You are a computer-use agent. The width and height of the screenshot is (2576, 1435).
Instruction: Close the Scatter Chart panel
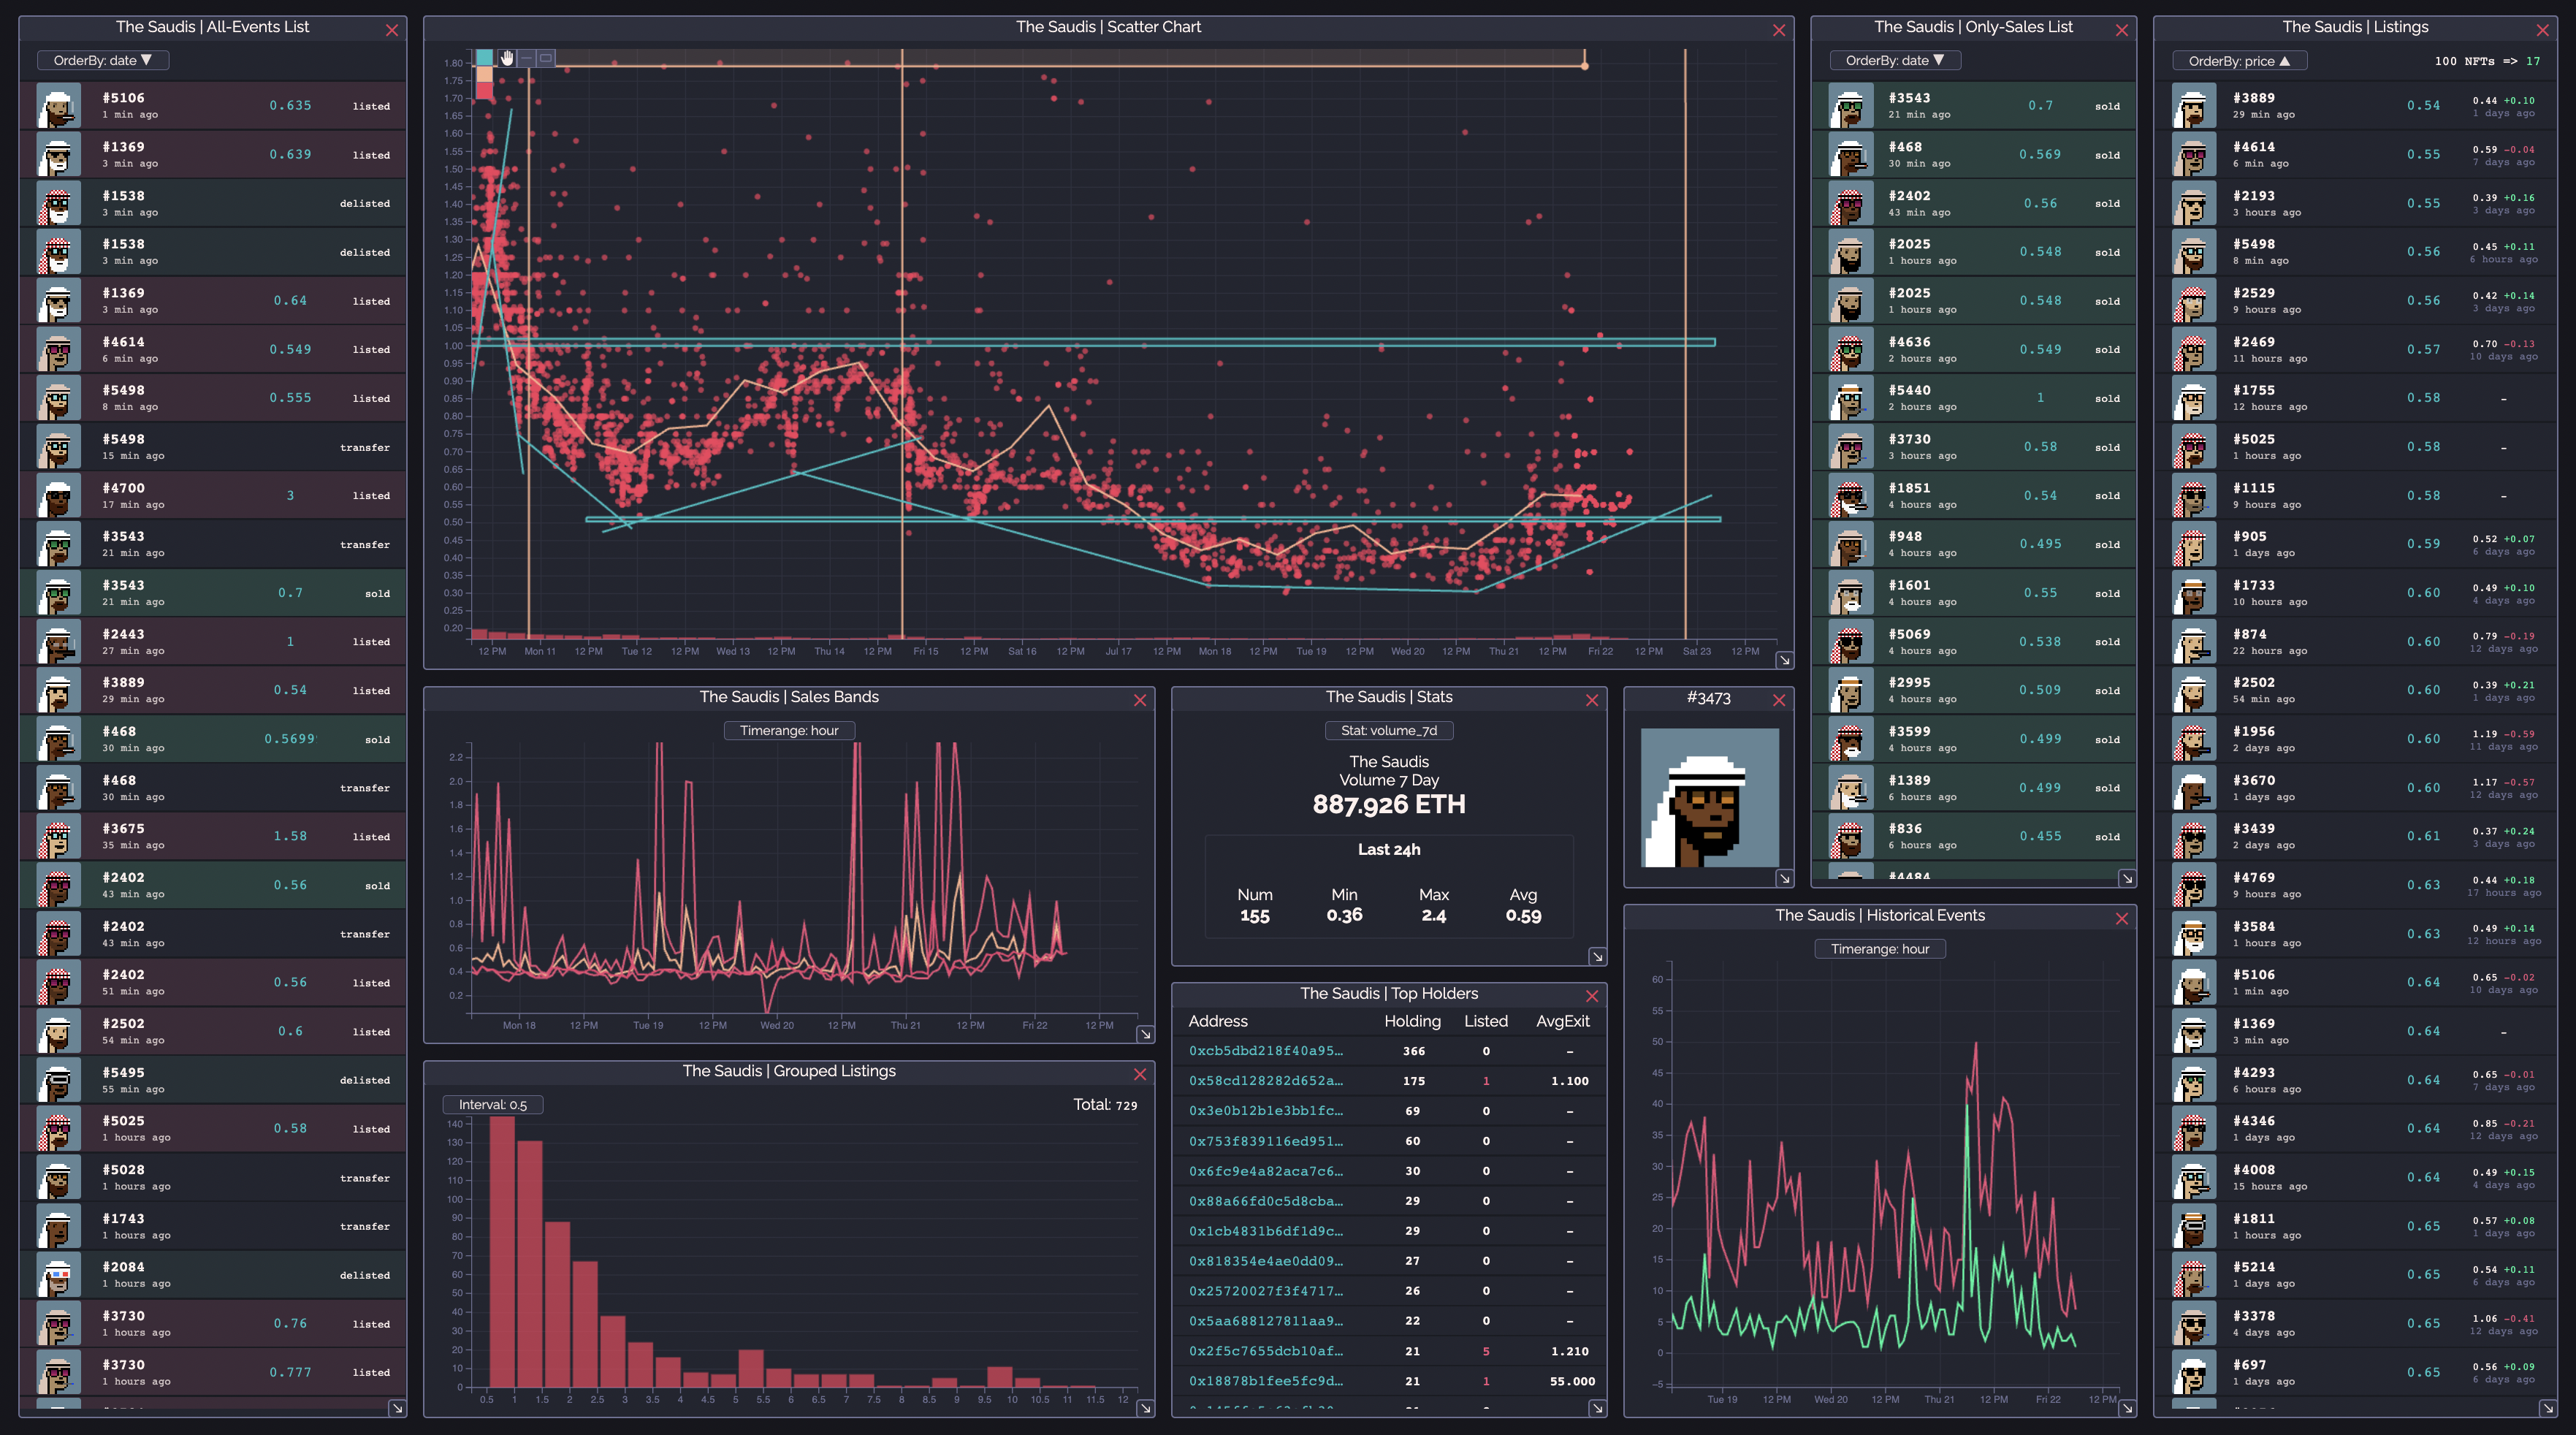1779,30
